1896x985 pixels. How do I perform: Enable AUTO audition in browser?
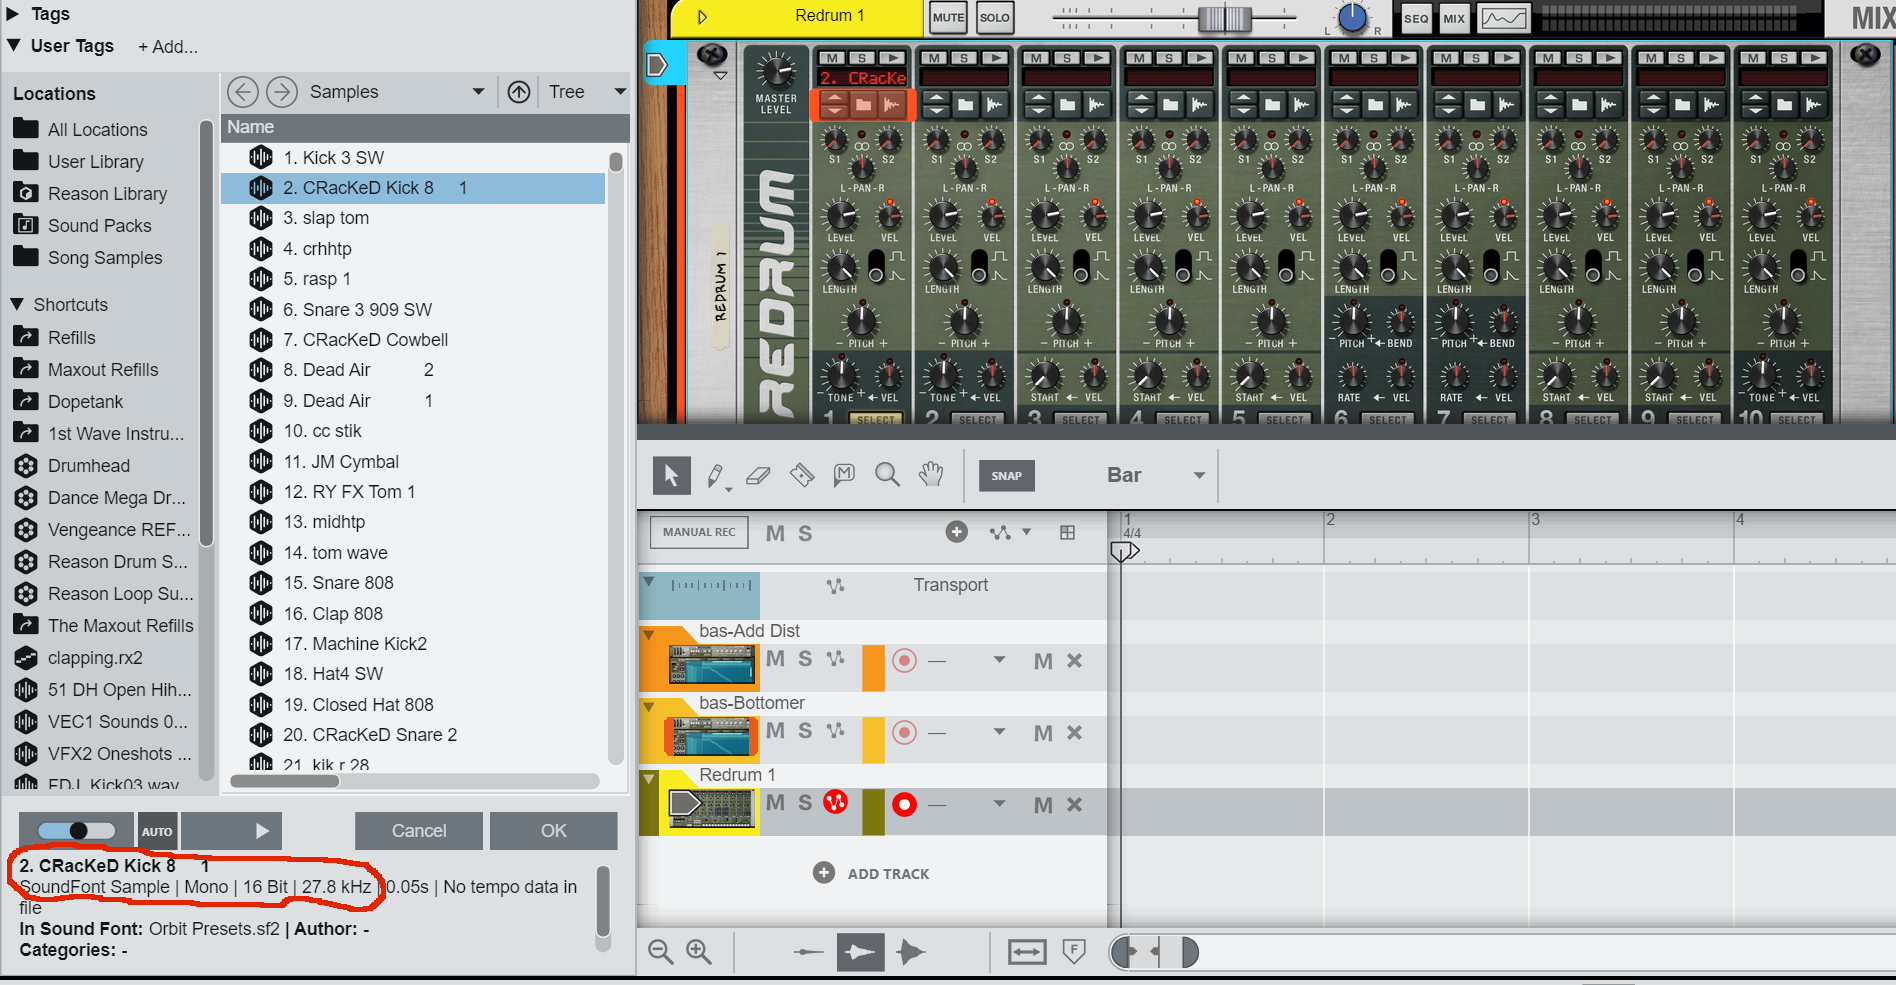(x=157, y=831)
